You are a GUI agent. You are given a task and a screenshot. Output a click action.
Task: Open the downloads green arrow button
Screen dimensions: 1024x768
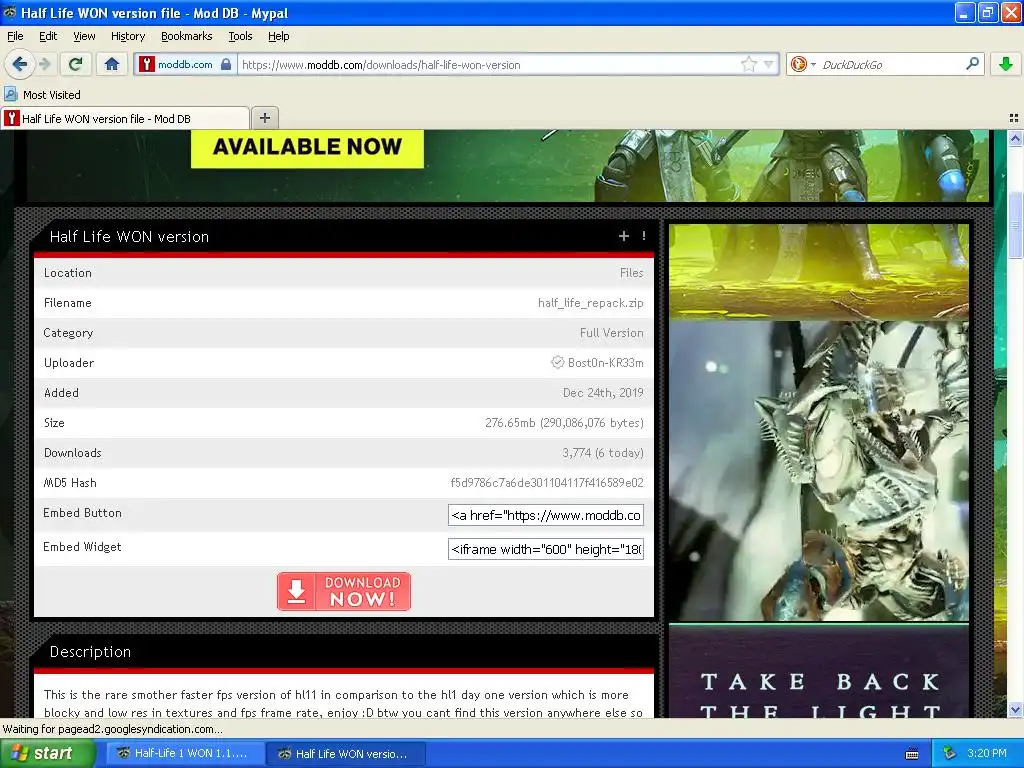(1006, 64)
